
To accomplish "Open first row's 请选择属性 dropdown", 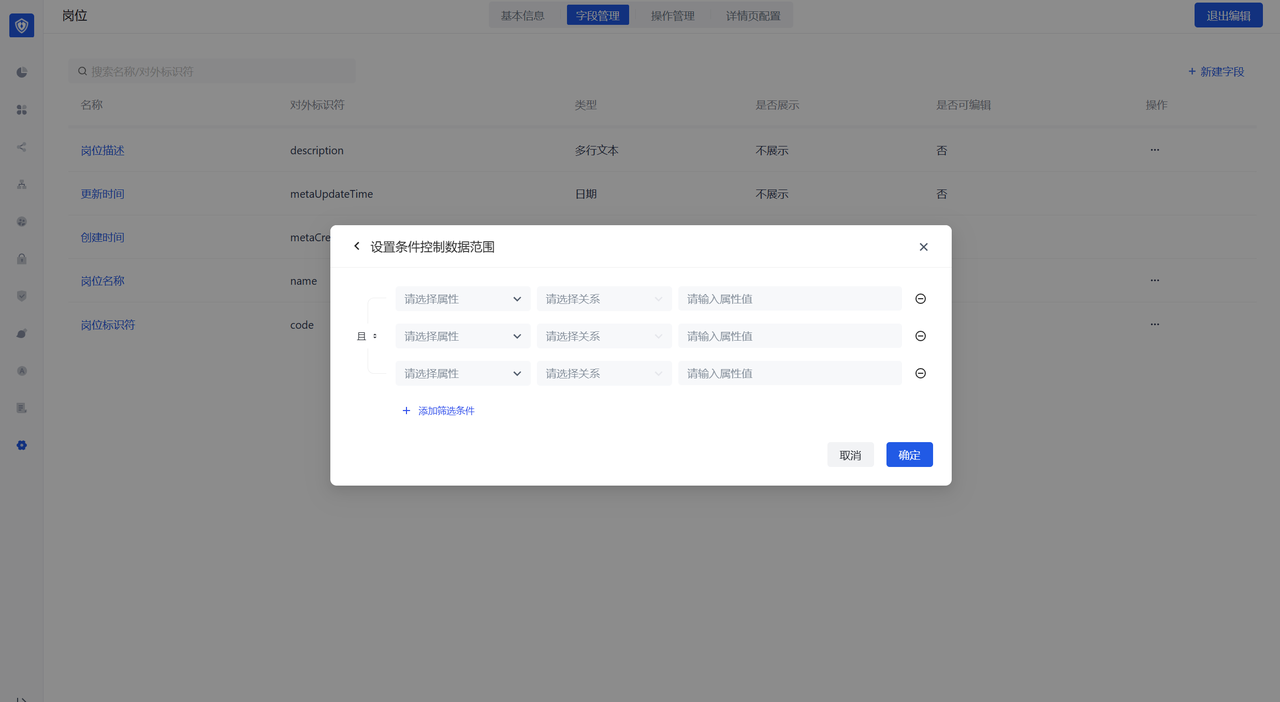I will [462, 299].
